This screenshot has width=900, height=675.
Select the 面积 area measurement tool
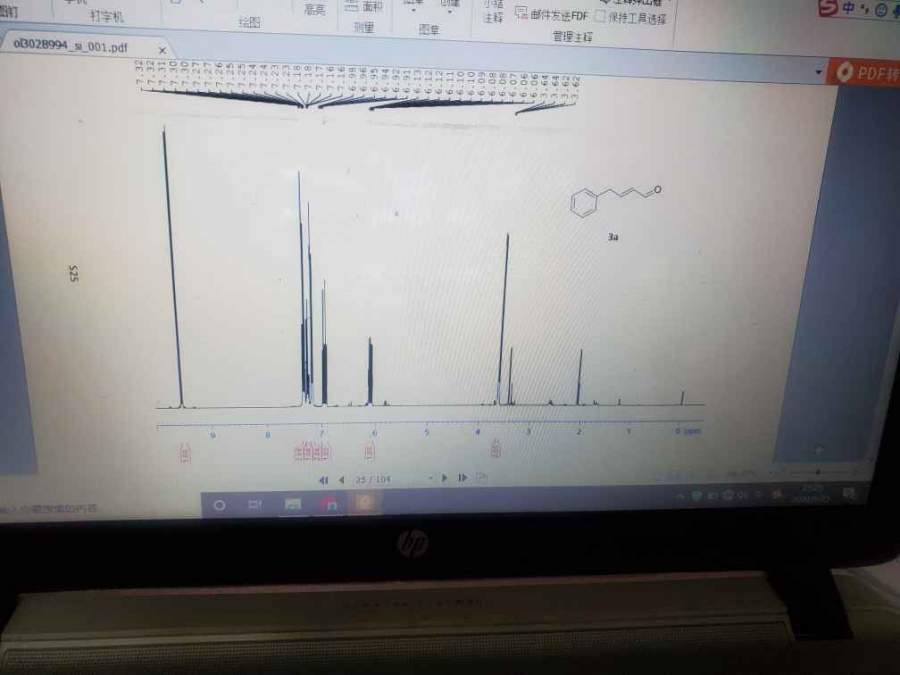tap(364, 6)
